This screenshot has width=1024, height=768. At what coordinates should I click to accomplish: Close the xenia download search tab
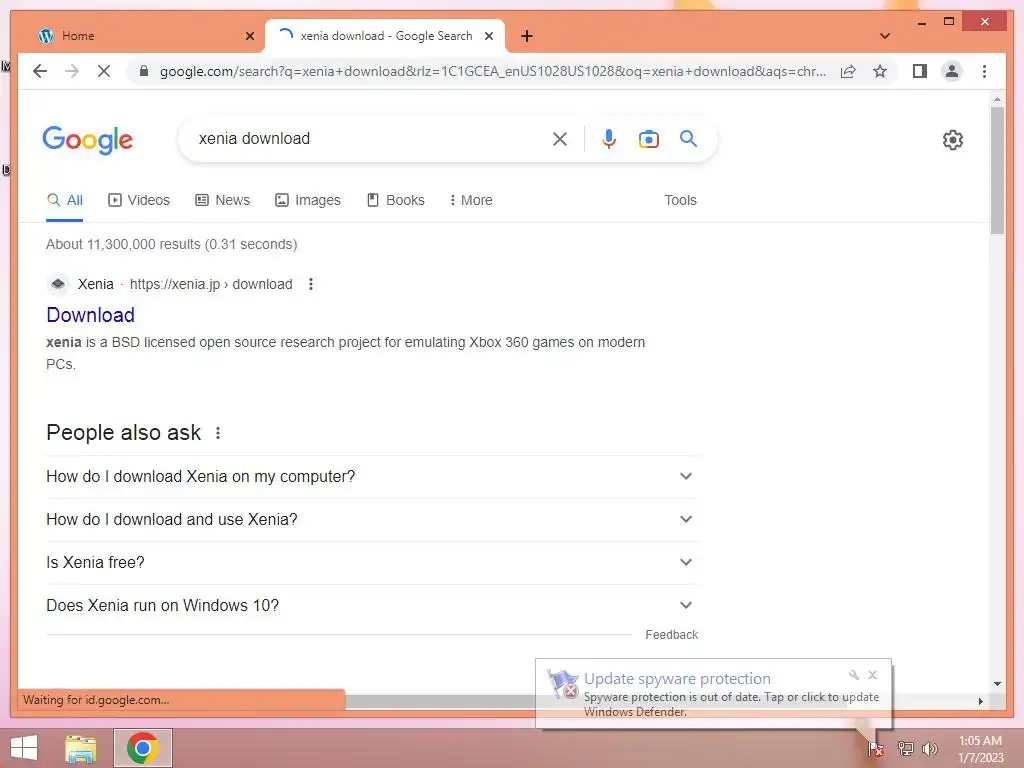coord(488,36)
